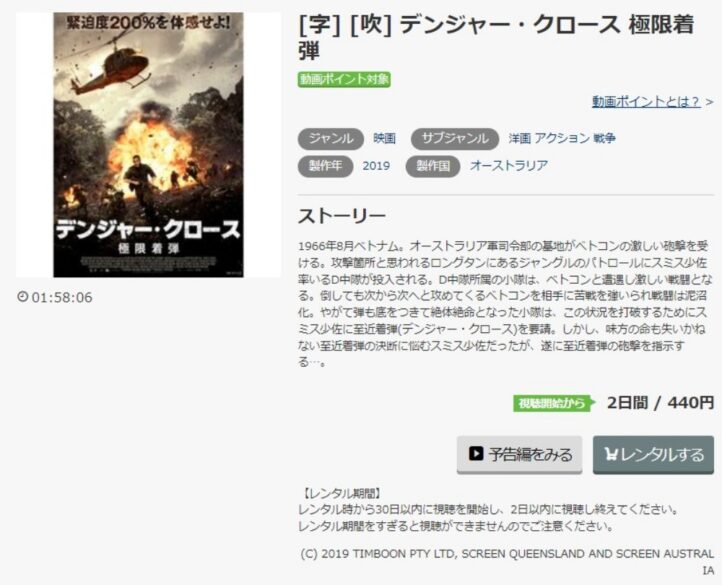Click the 視聴開始から green price label
Image resolution: width=722 pixels, height=585 pixels.
point(554,403)
